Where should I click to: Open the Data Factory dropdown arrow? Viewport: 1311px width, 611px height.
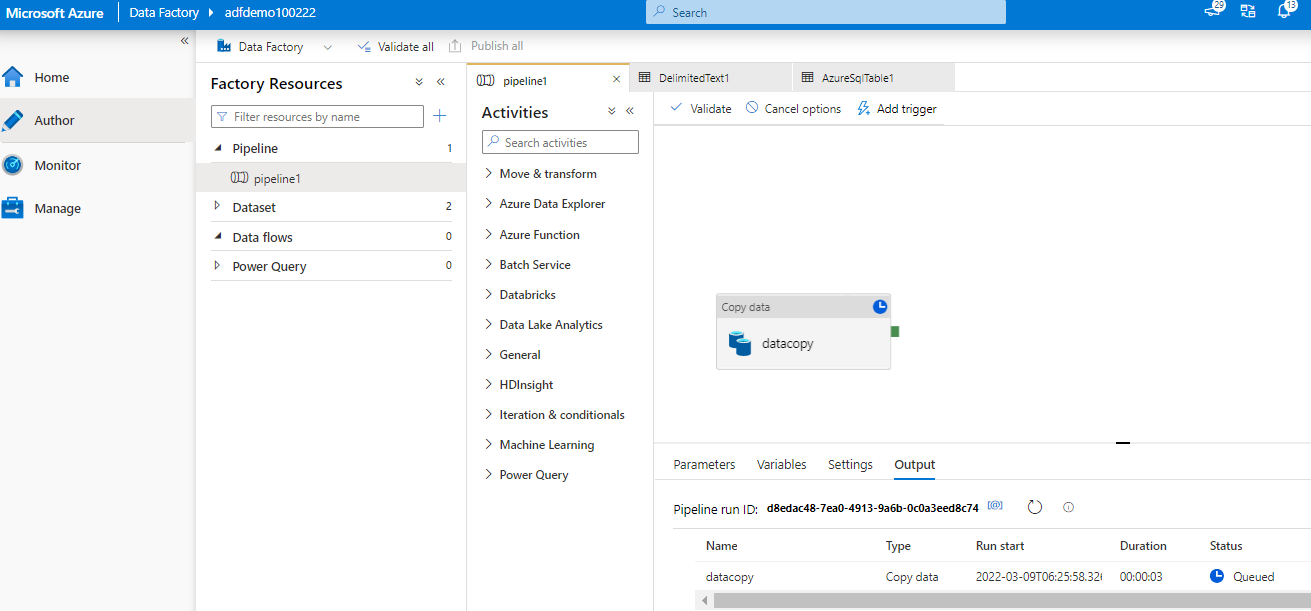coord(327,47)
